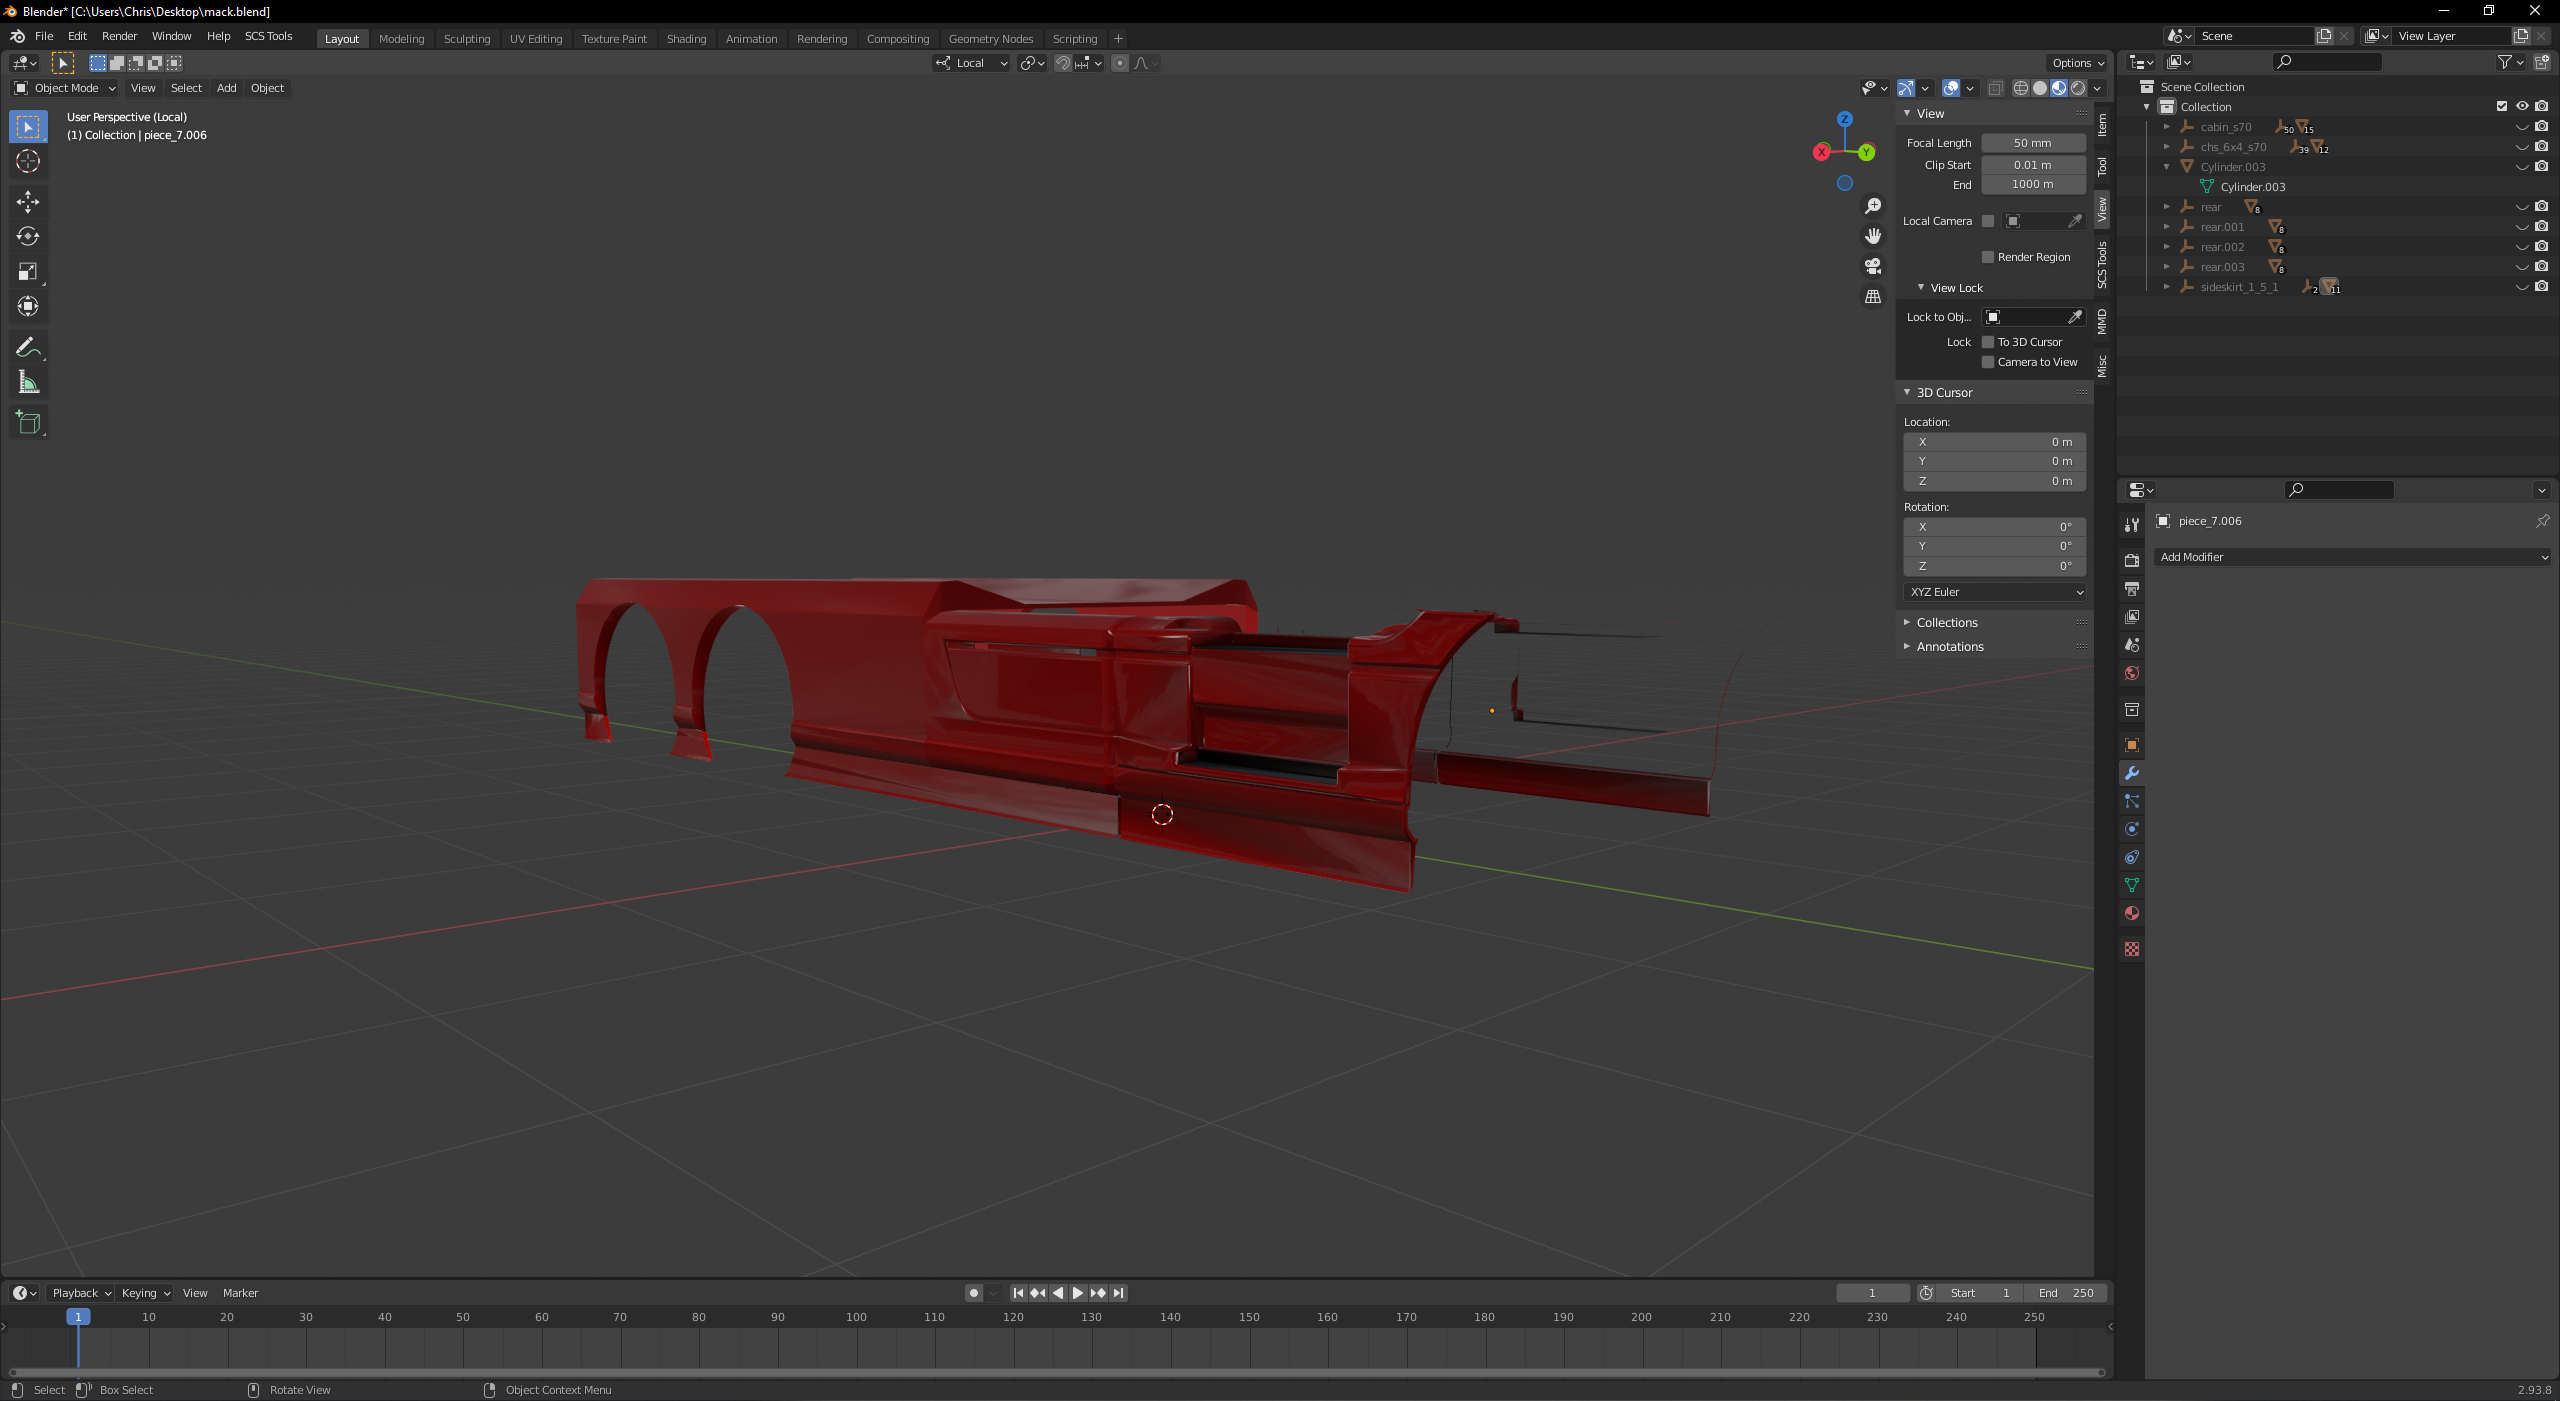Click the Add Modifier button
Image resolution: width=2560 pixels, height=1401 pixels.
click(x=2352, y=557)
